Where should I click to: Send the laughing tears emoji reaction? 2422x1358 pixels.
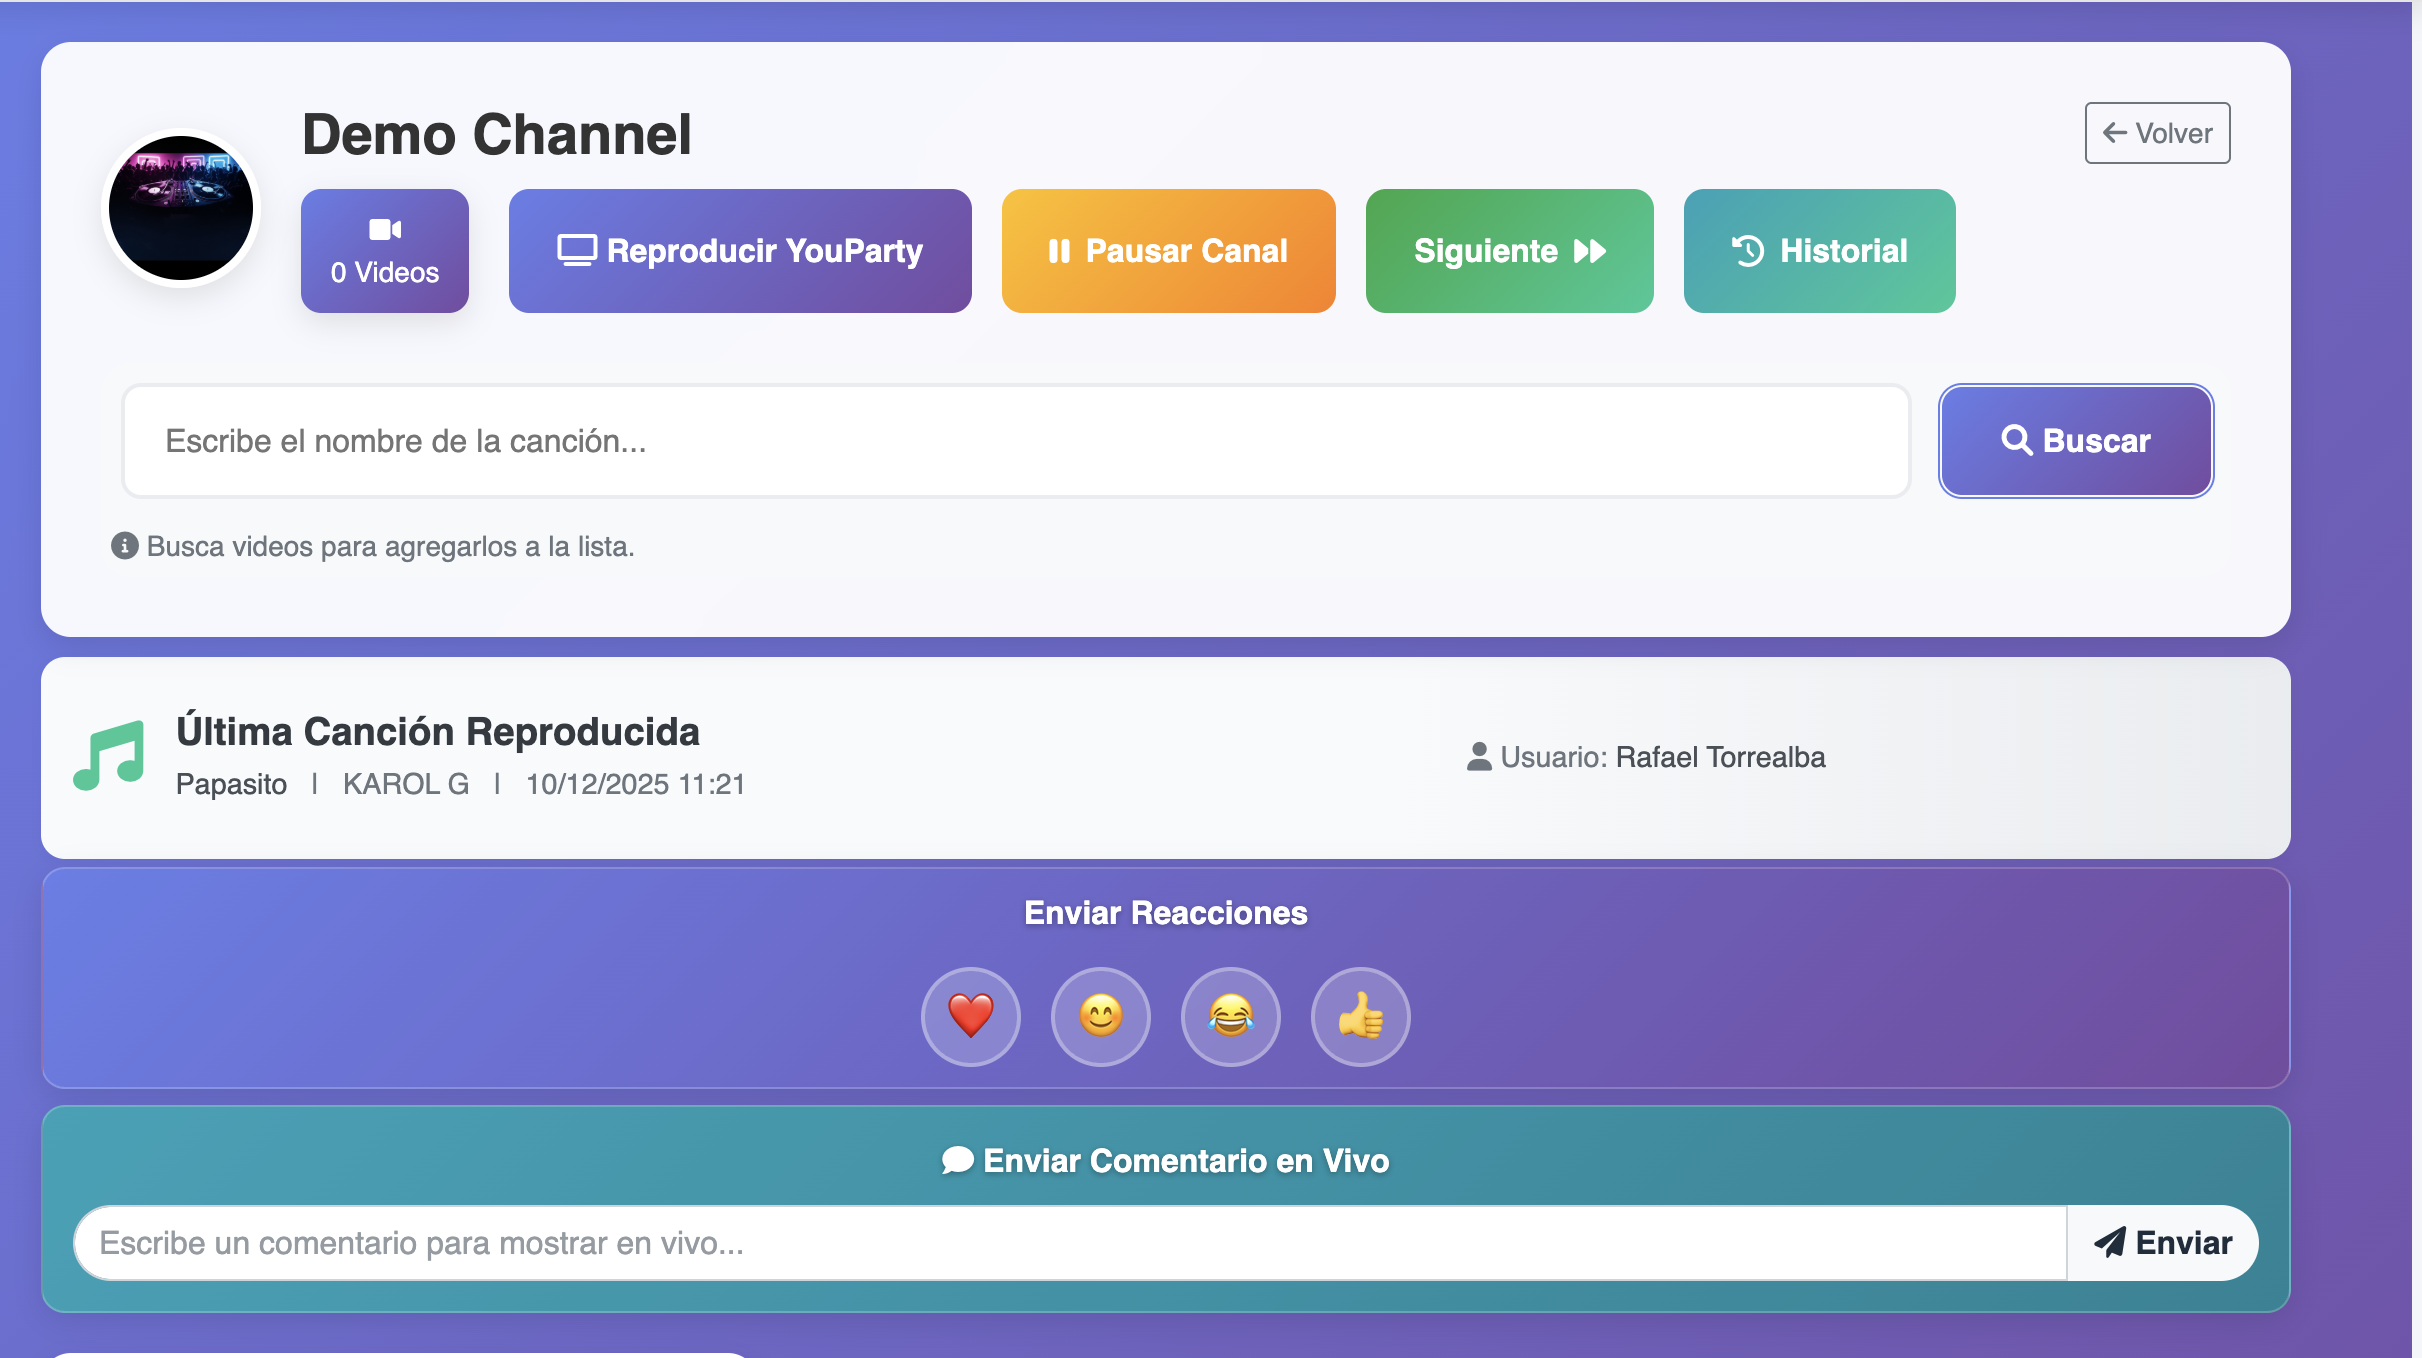(x=1230, y=1016)
